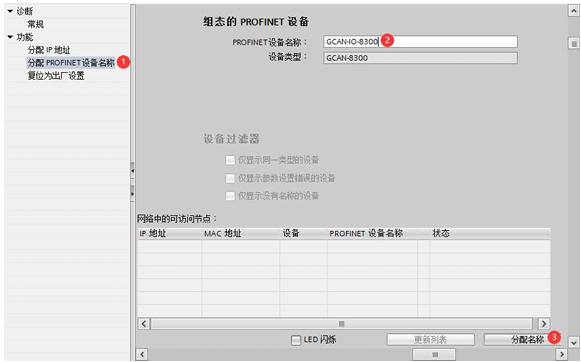Collapse the 功能 tree node
This screenshot has width=581, height=362.
pos(10,37)
